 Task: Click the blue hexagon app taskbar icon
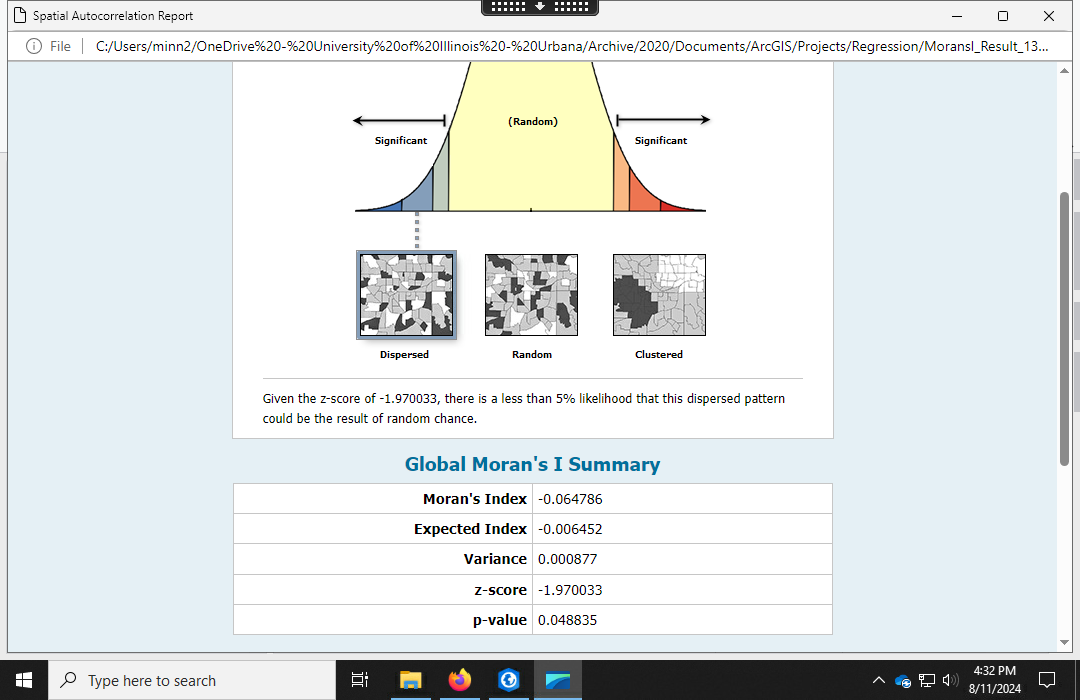click(x=509, y=680)
